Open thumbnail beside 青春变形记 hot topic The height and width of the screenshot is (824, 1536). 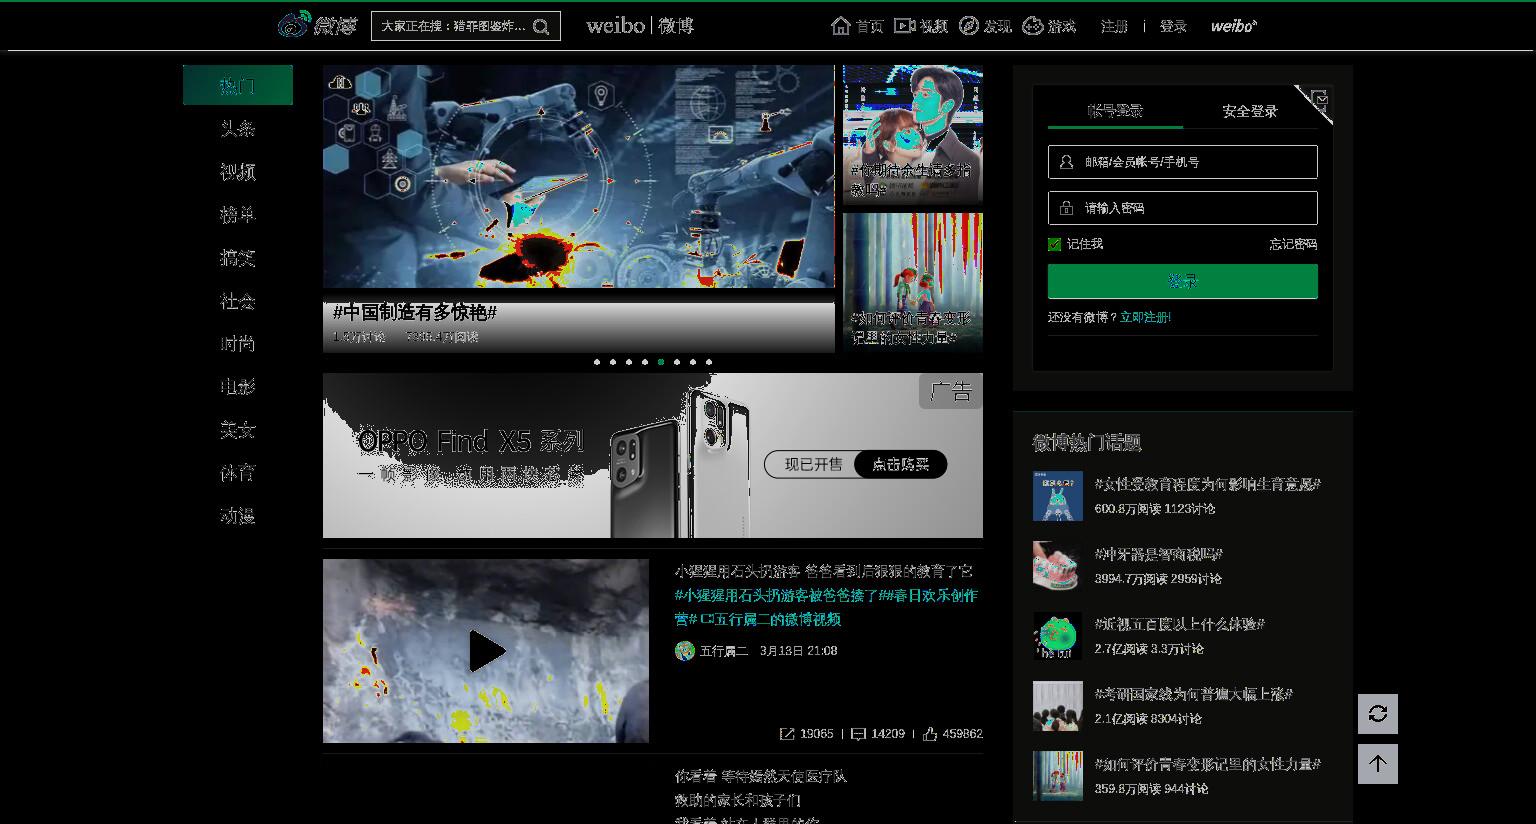tap(1058, 776)
